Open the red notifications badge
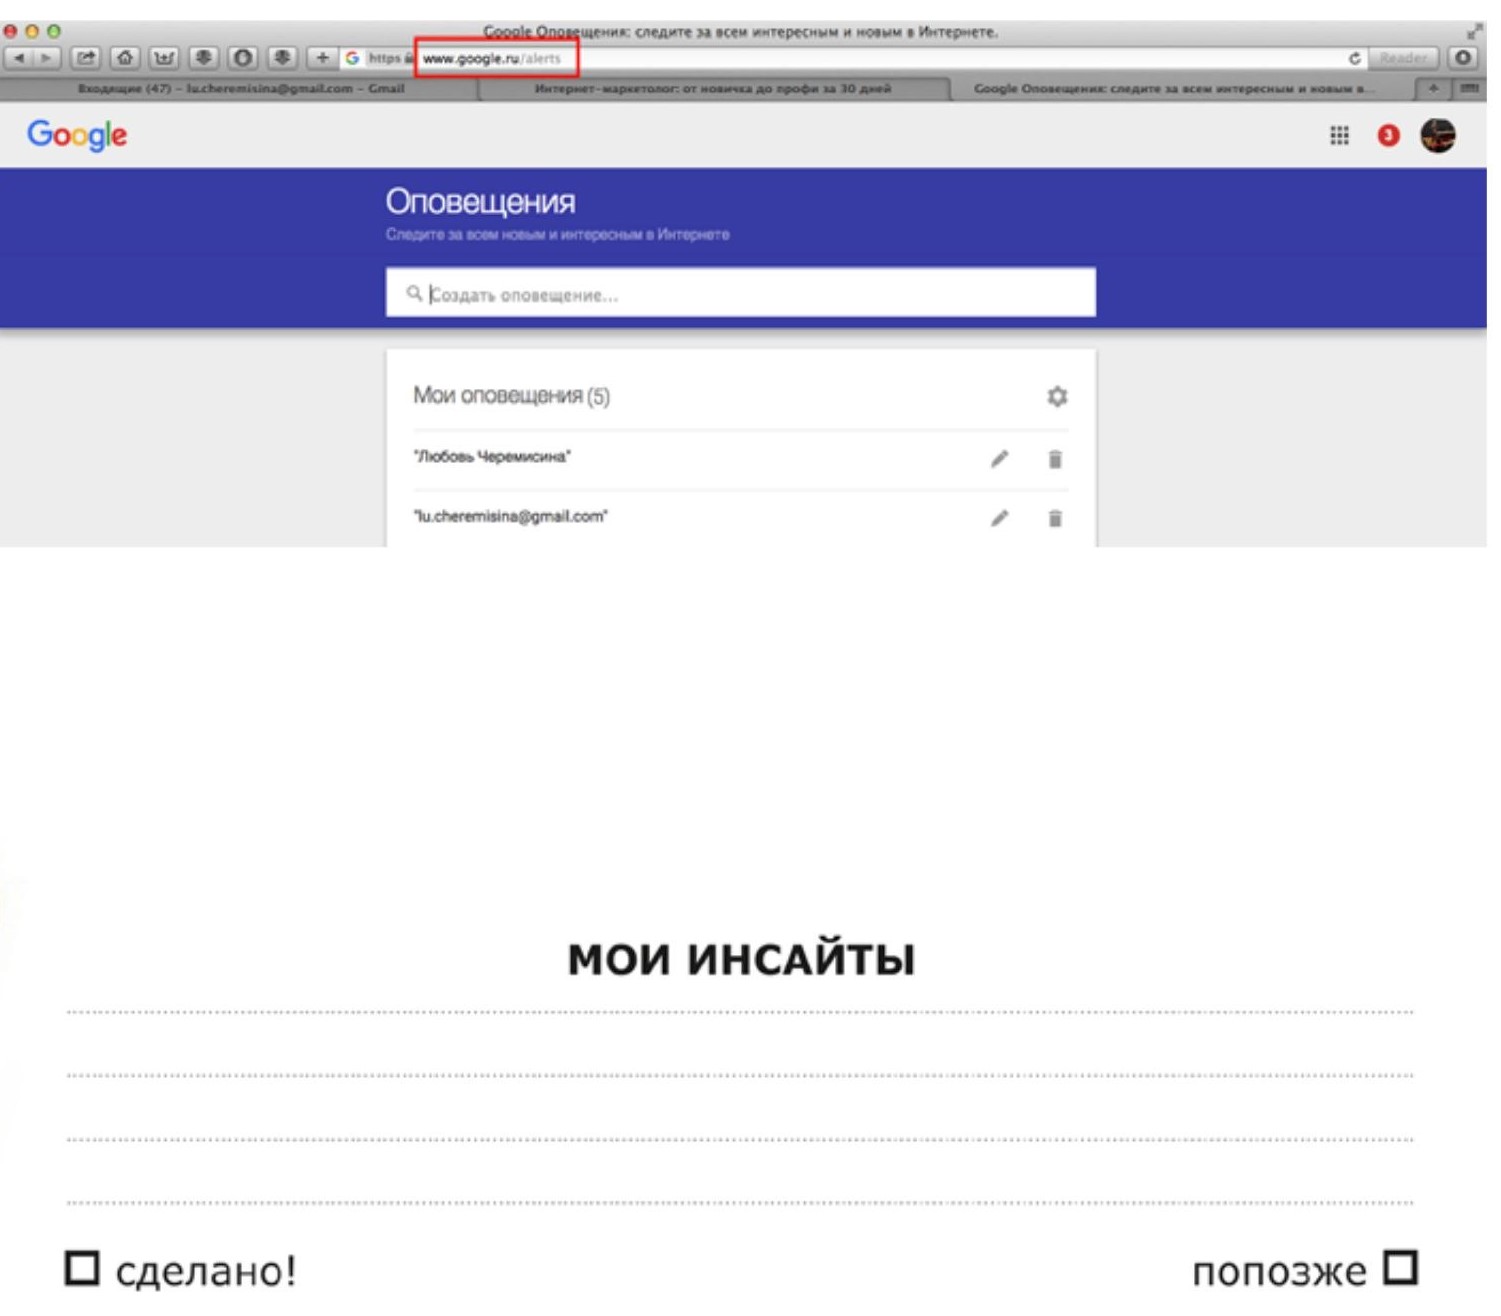1501x1316 pixels. pos(1388,135)
